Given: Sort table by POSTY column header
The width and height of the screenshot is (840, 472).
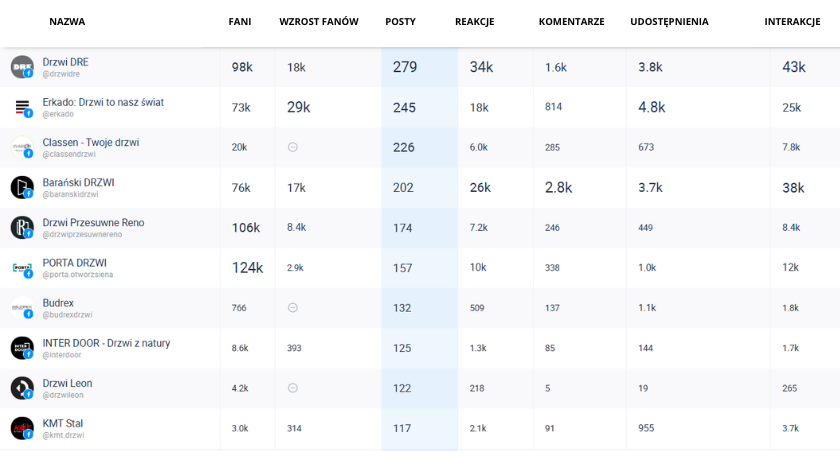Looking at the screenshot, I should (x=400, y=21).
